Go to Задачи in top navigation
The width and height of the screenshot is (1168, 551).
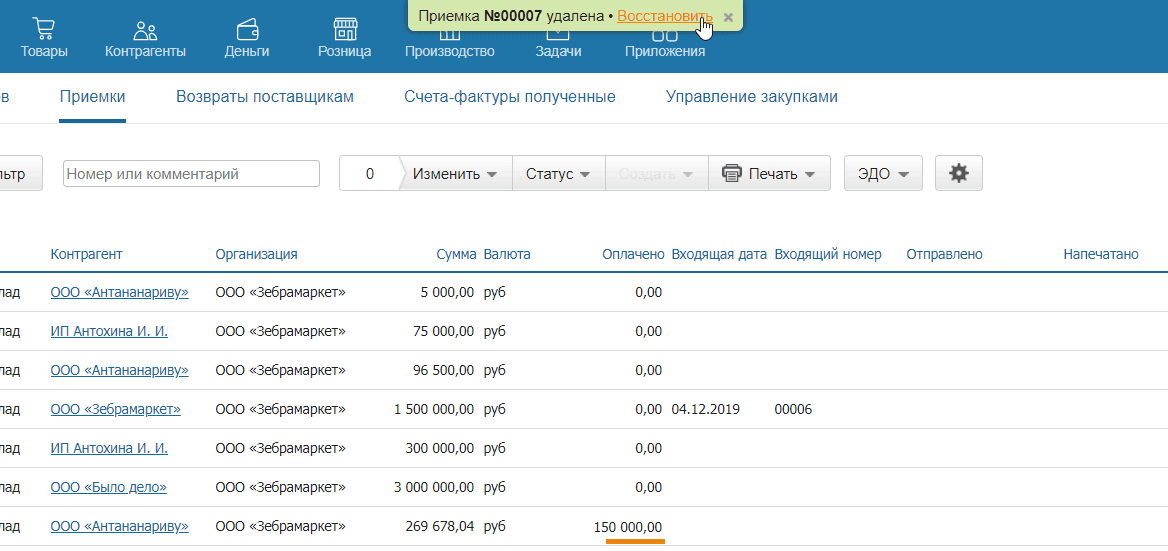[x=558, y=51]
